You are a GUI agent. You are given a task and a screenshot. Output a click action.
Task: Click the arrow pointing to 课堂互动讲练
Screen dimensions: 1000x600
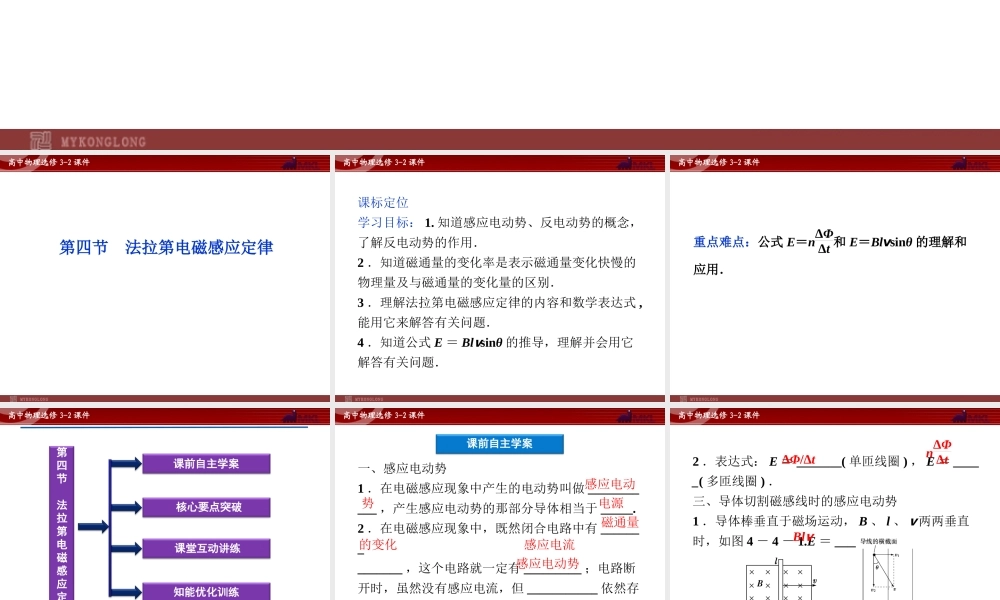coord(126,548)
